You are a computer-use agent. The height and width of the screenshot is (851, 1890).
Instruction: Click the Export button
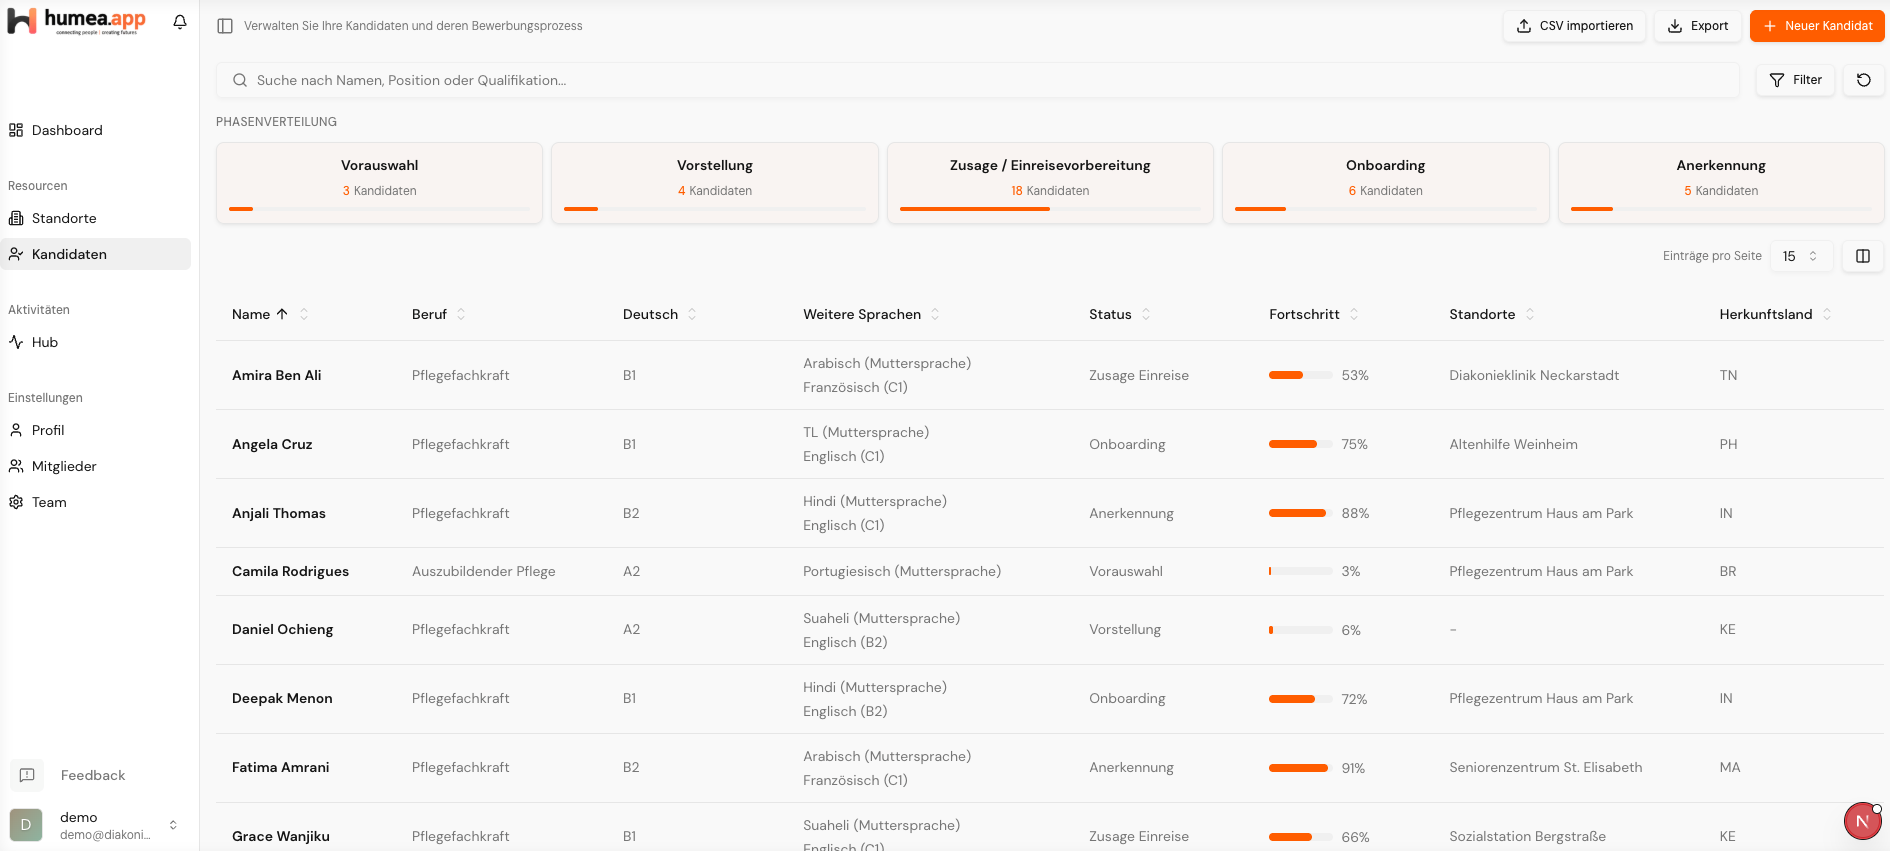[x=1698, y=26]
